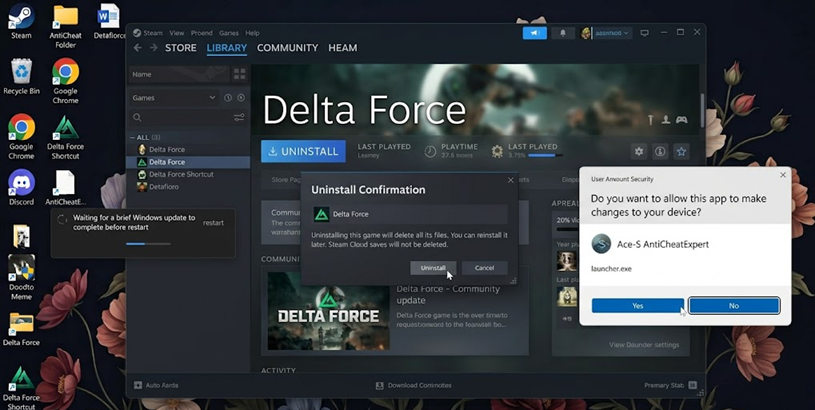Viewport: 815px width, 410px height.
Task: Open Discord desktop shortcut
Action: pyautogui.click(x=21, y=187)
